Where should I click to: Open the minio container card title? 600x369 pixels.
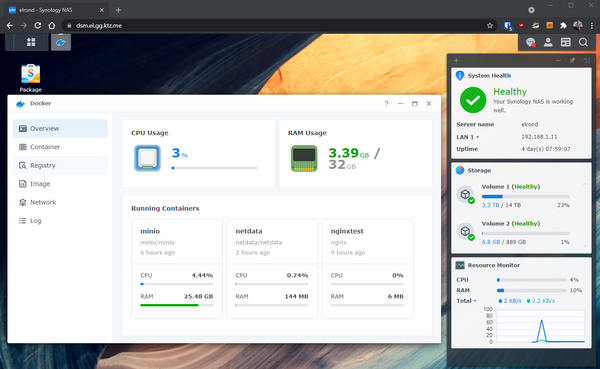pos(150,231)
